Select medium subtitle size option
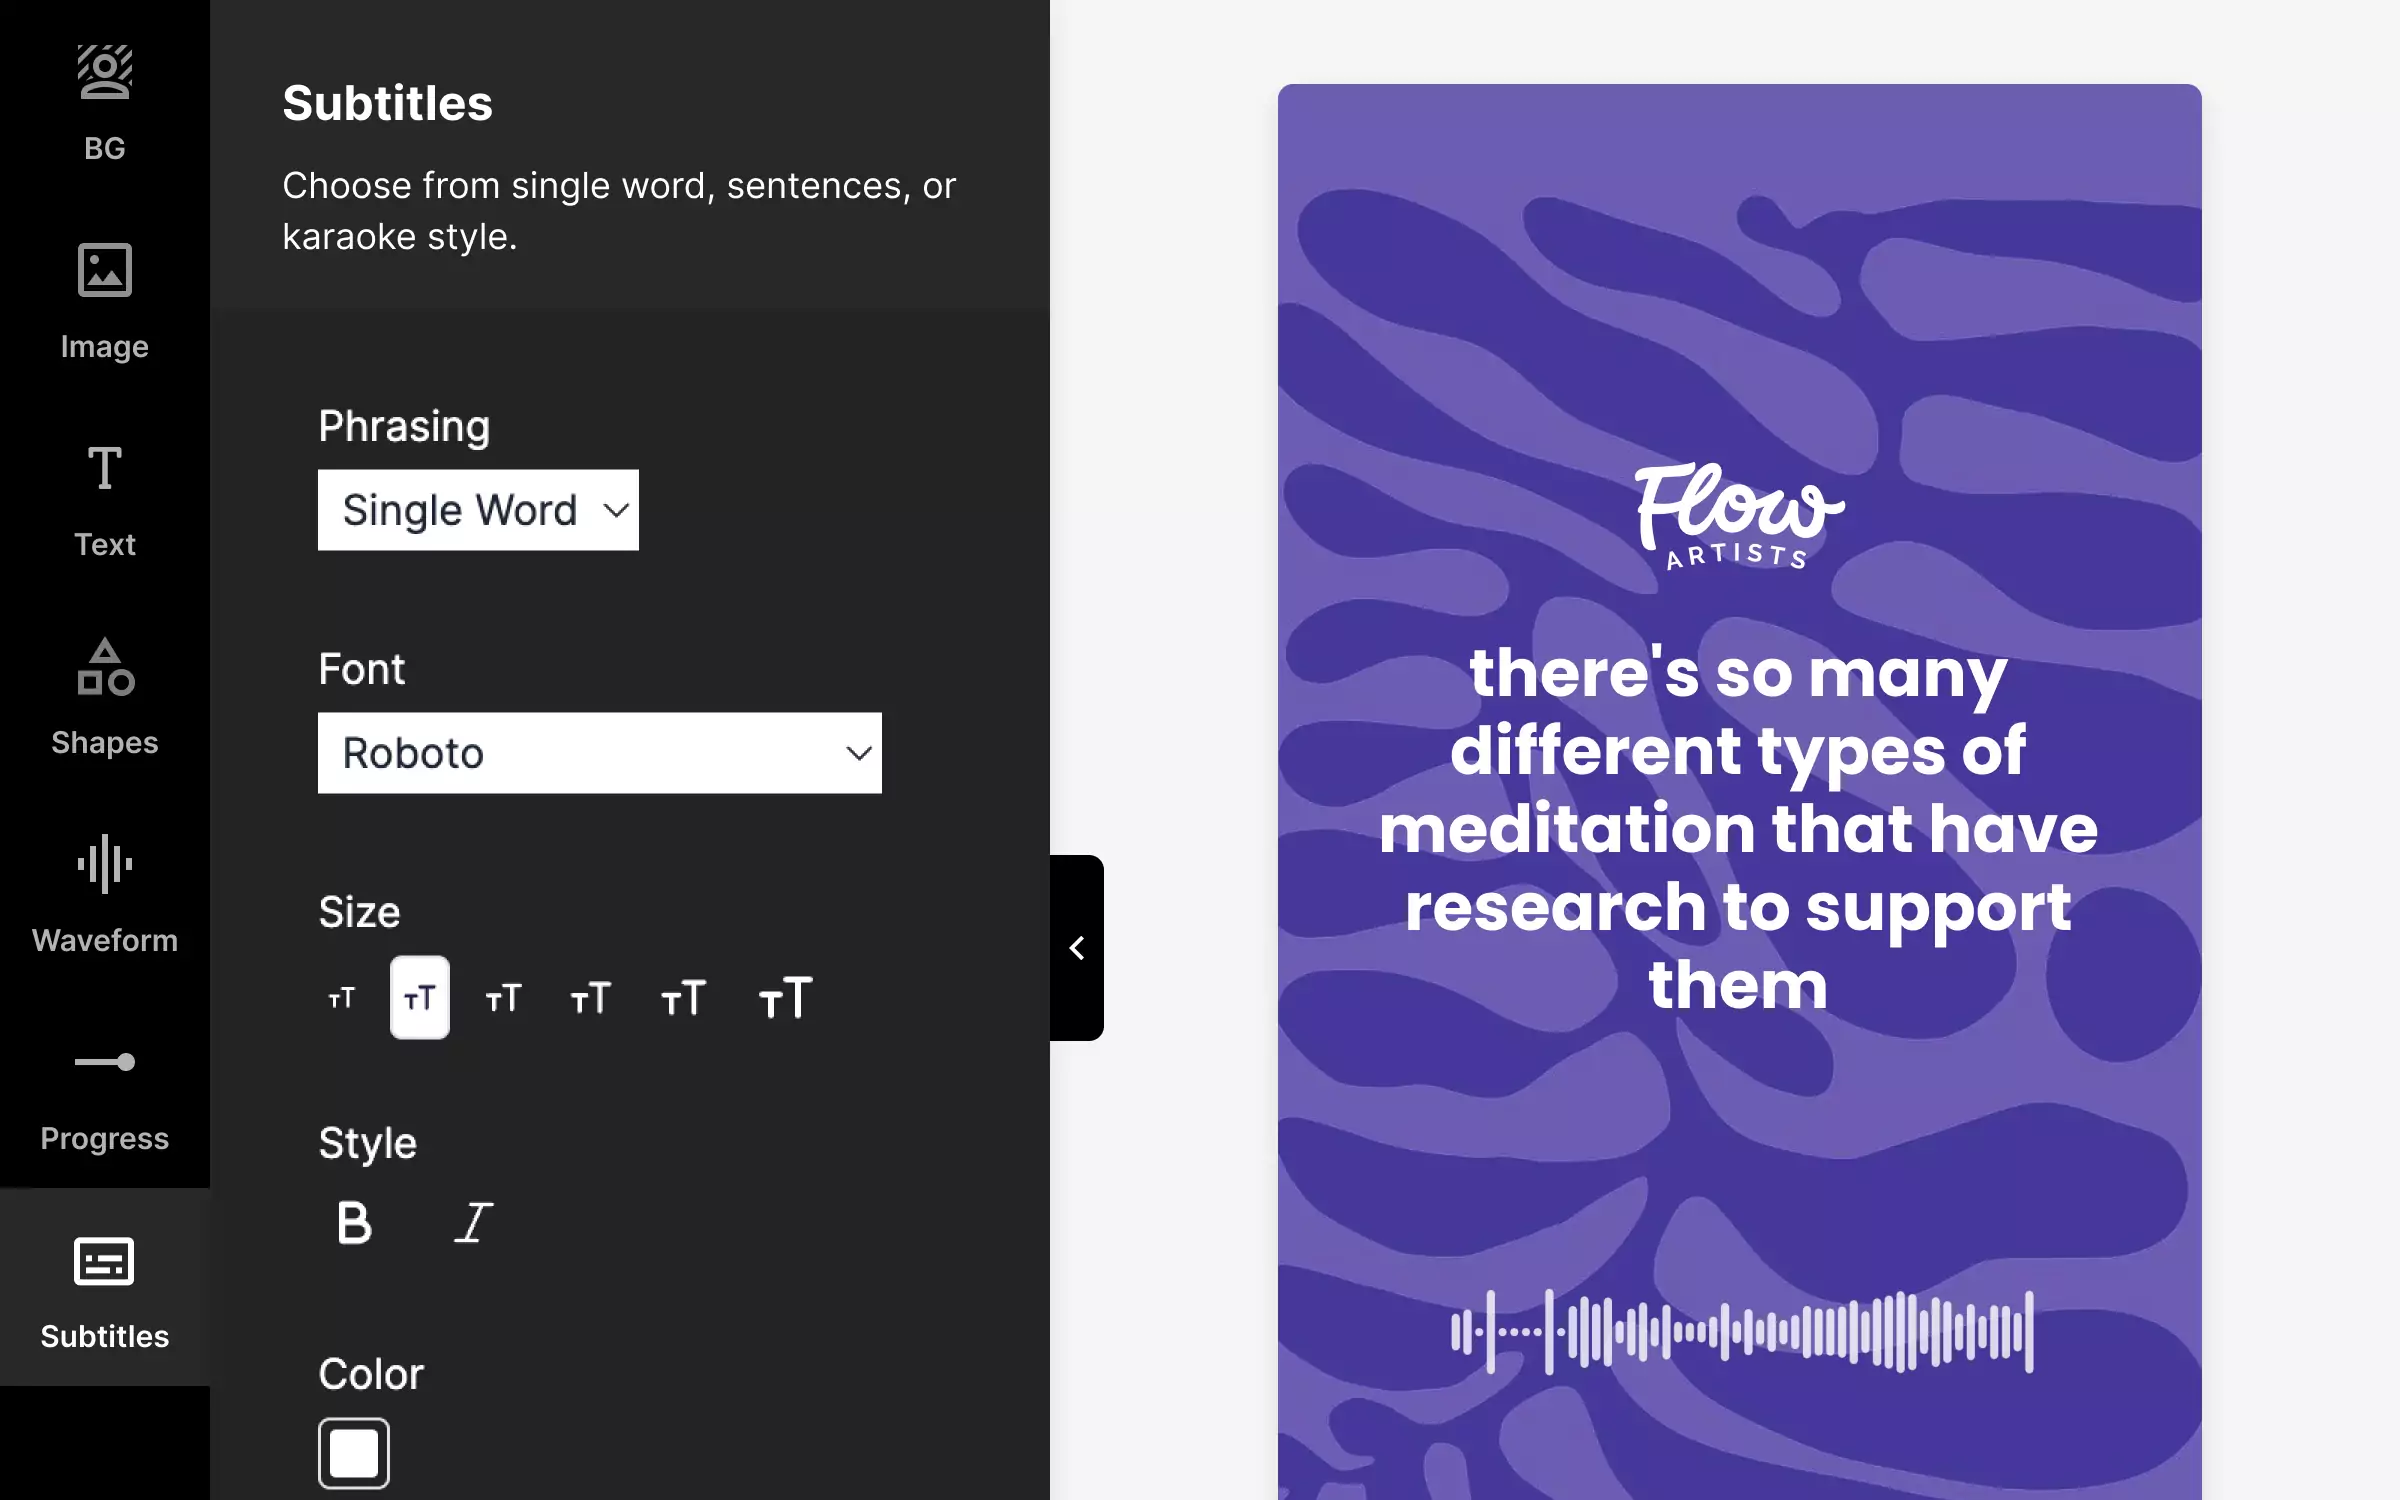The width and height of the screenshot is (2400, 1500). (x=506, y=999)
